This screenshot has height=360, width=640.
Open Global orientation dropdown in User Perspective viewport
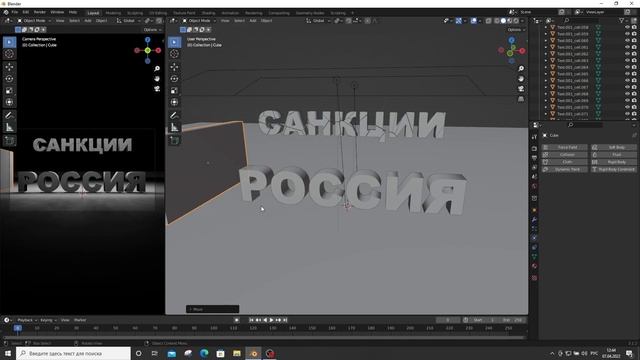[x=318, y=20]
